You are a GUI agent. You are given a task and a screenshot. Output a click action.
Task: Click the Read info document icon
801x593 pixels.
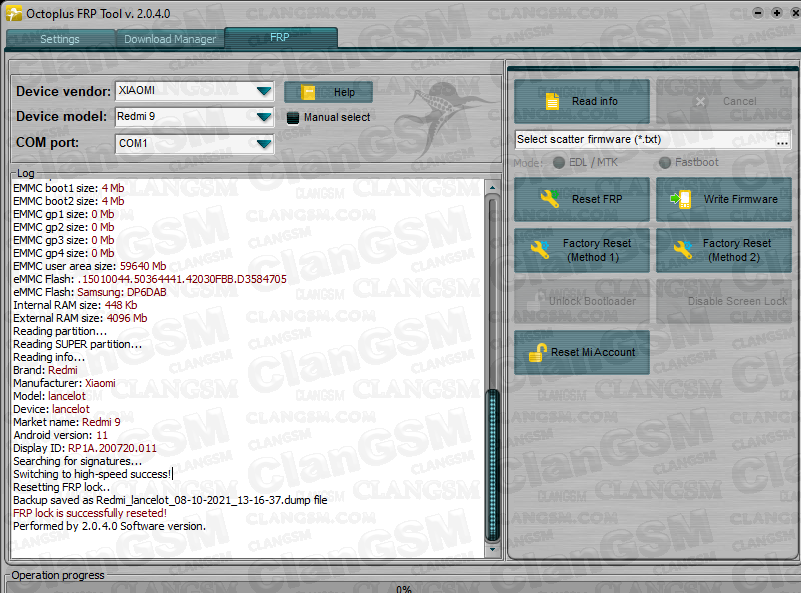(x=552, y=102)
